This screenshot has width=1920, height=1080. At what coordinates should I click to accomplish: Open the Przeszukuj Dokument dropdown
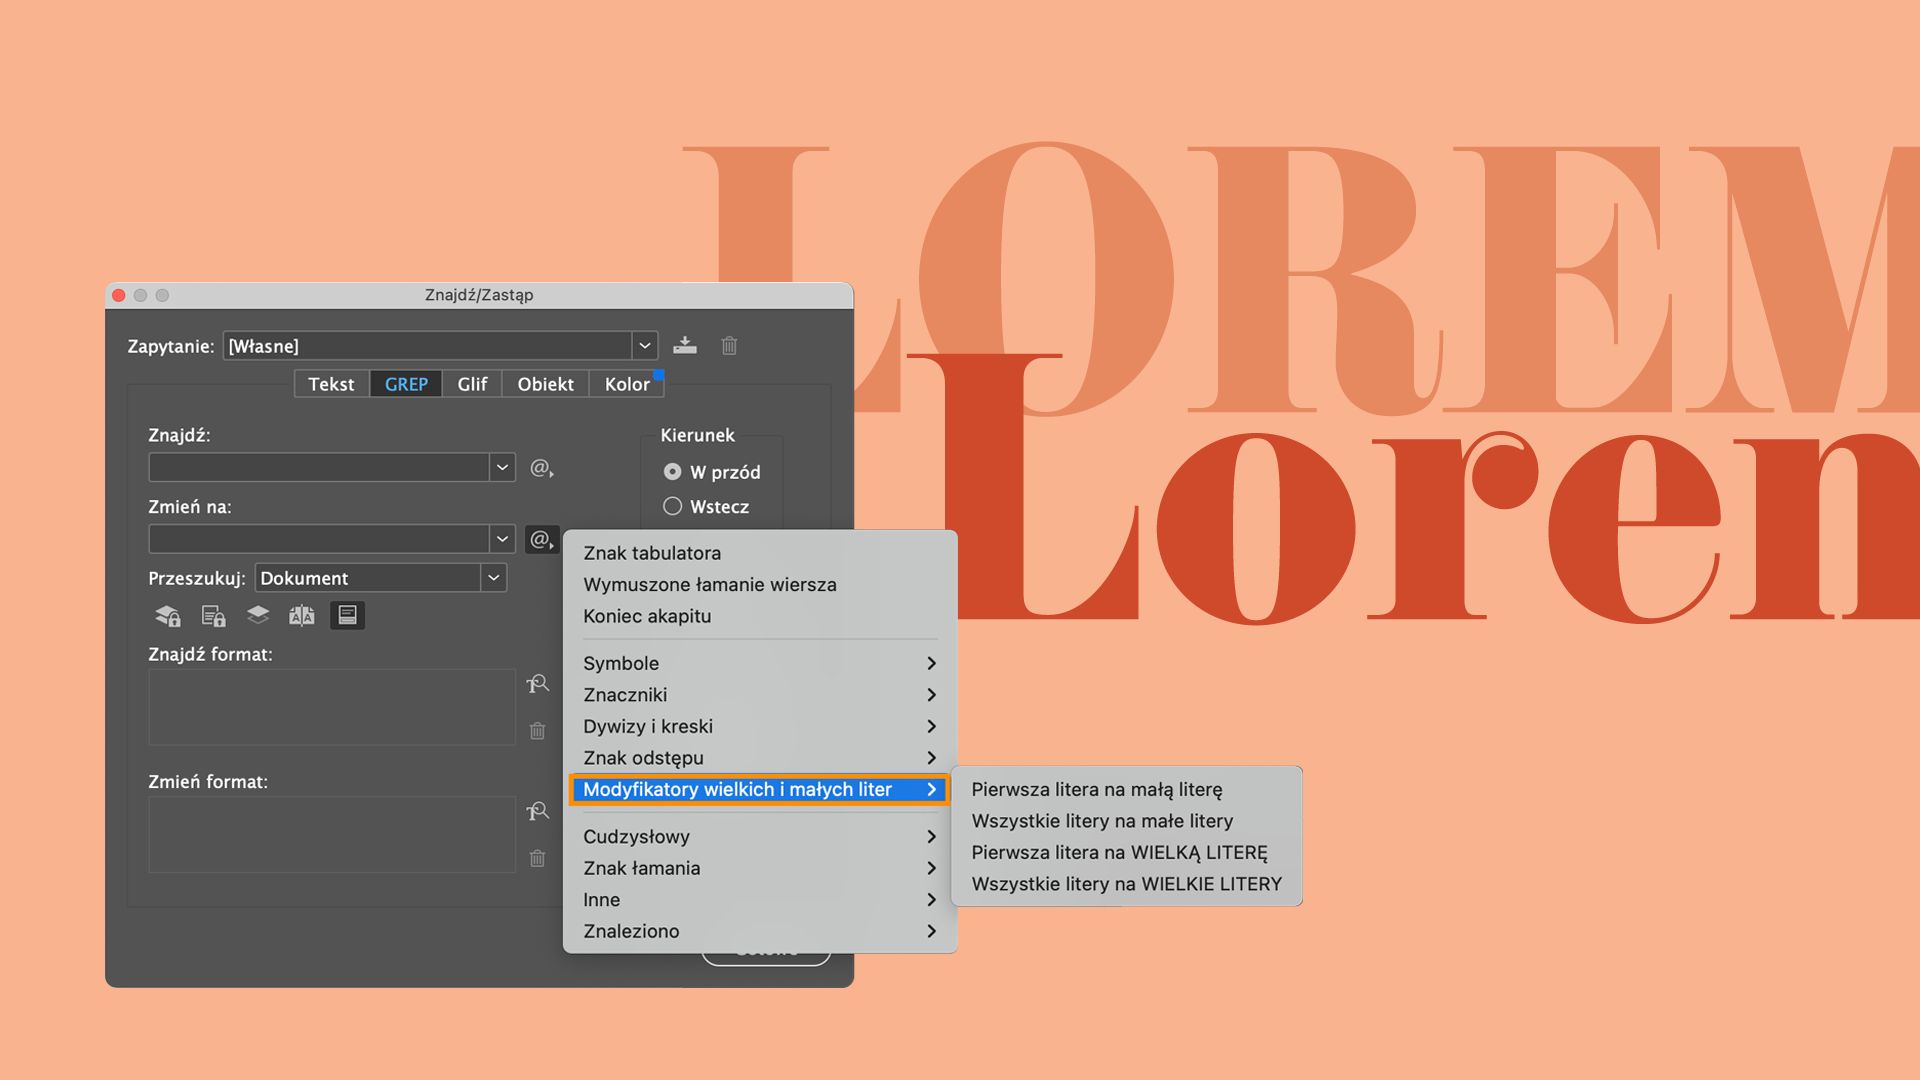(493, 578)
